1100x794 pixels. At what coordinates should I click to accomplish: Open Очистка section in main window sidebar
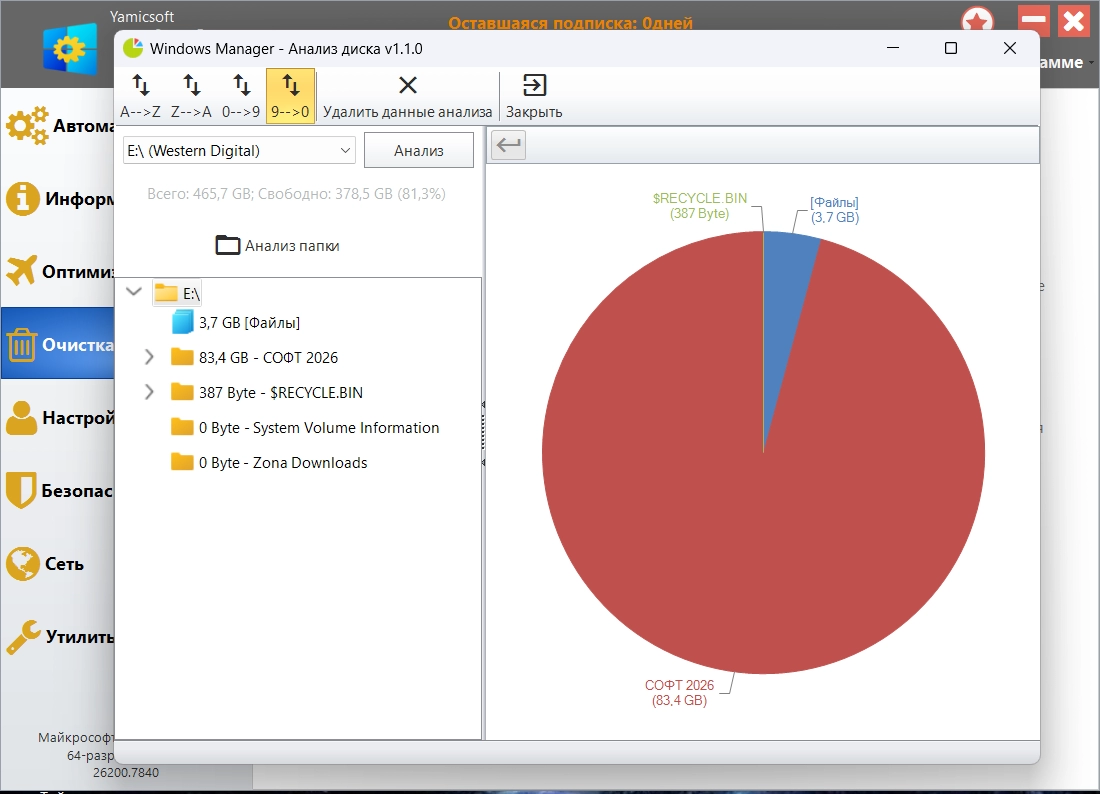(x=58, y=344)
